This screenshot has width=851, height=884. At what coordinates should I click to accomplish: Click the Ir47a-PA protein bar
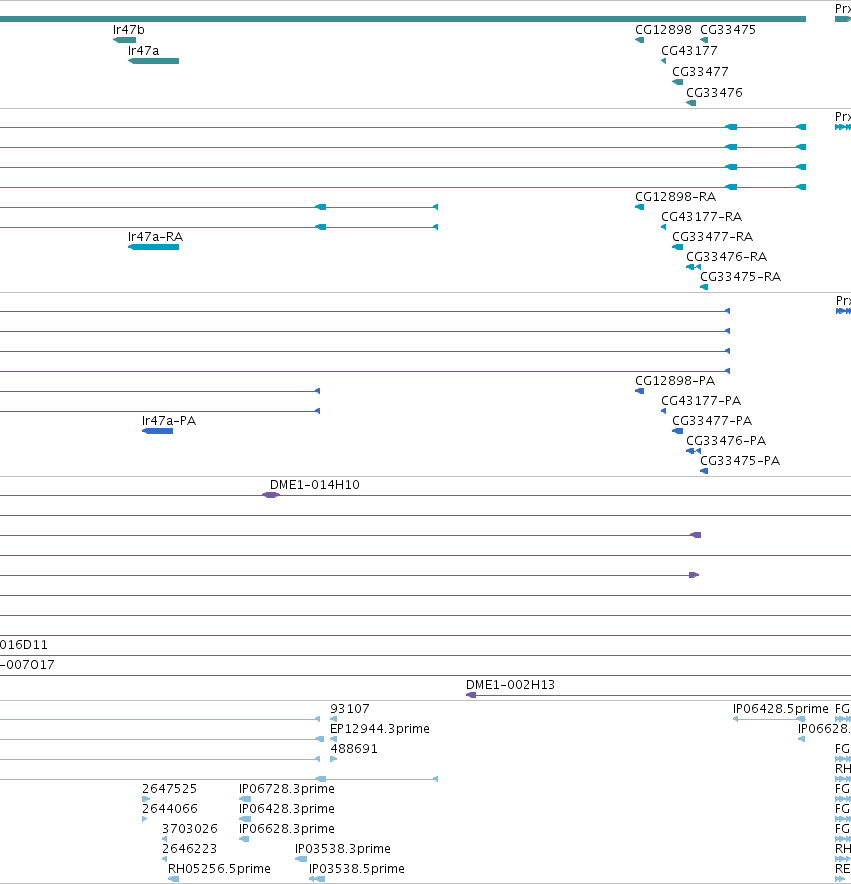[x=157, y=431]
